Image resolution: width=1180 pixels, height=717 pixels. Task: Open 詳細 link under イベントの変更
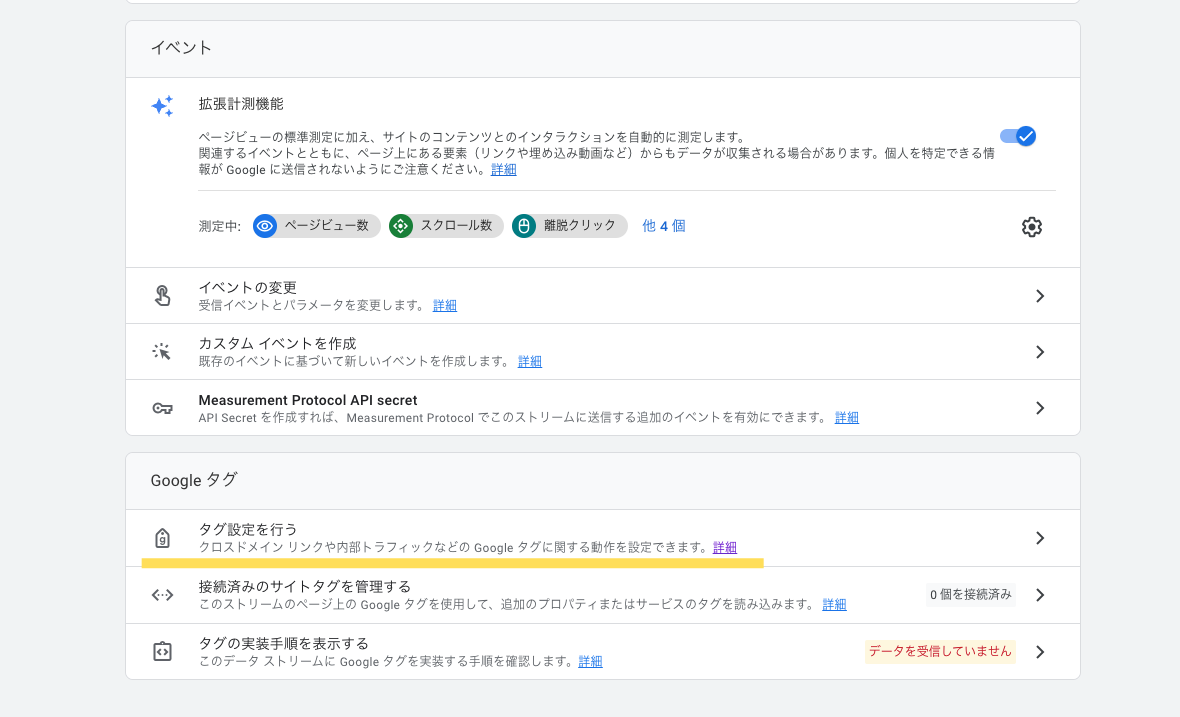(x=445, y=305)
